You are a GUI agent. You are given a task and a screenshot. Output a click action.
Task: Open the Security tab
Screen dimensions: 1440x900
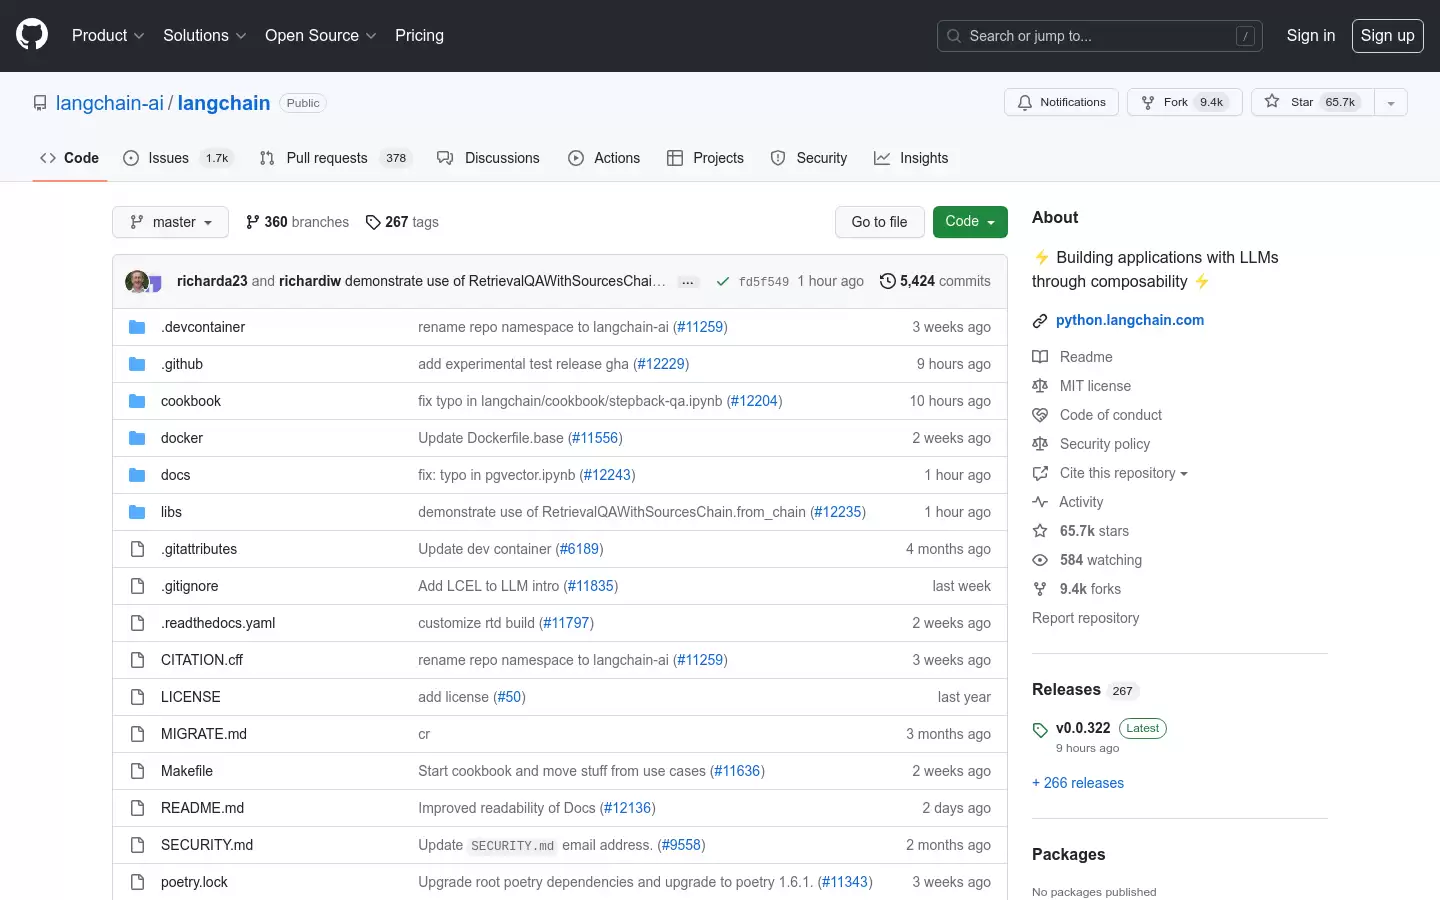[809, 158]
